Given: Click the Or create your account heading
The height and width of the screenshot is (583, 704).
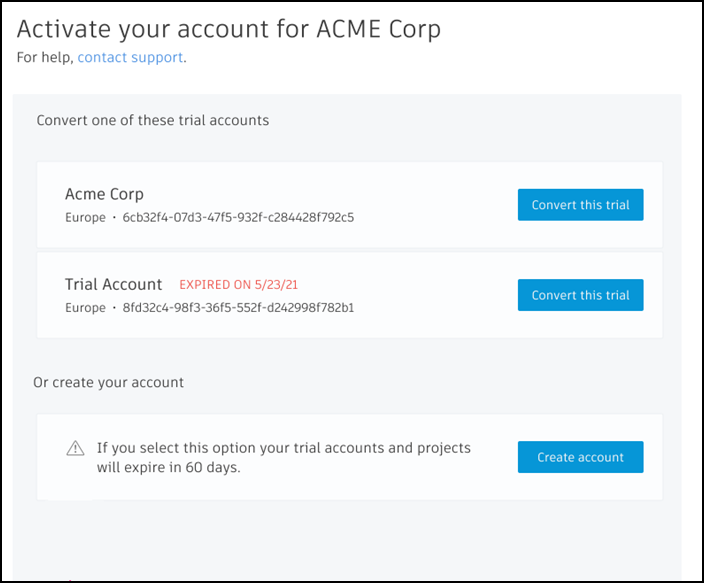Looking at the screenshot, I should pos(109,383).
